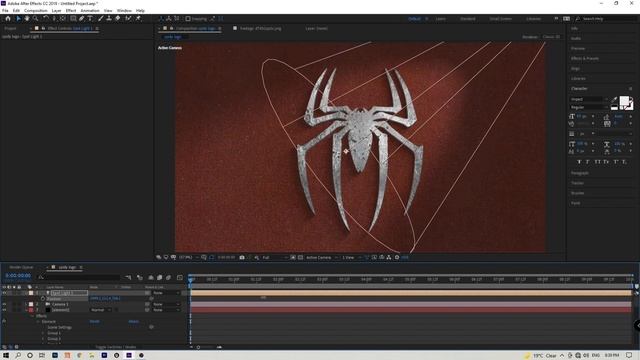The image size is (640, 360).
Task: Open the Composition menu
Action: tap(36, 10)
